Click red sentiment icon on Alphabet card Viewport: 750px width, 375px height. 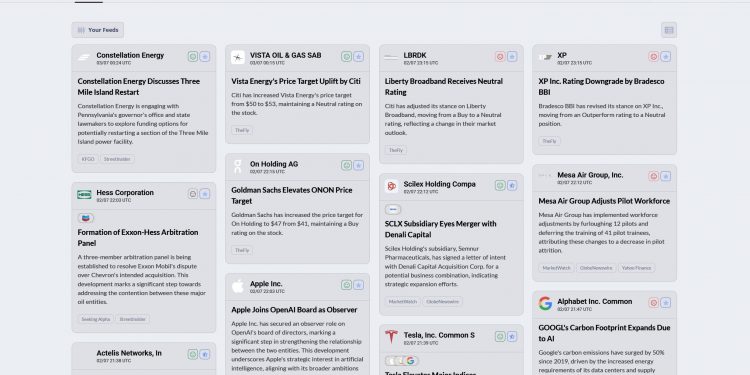tap(654, 303)
